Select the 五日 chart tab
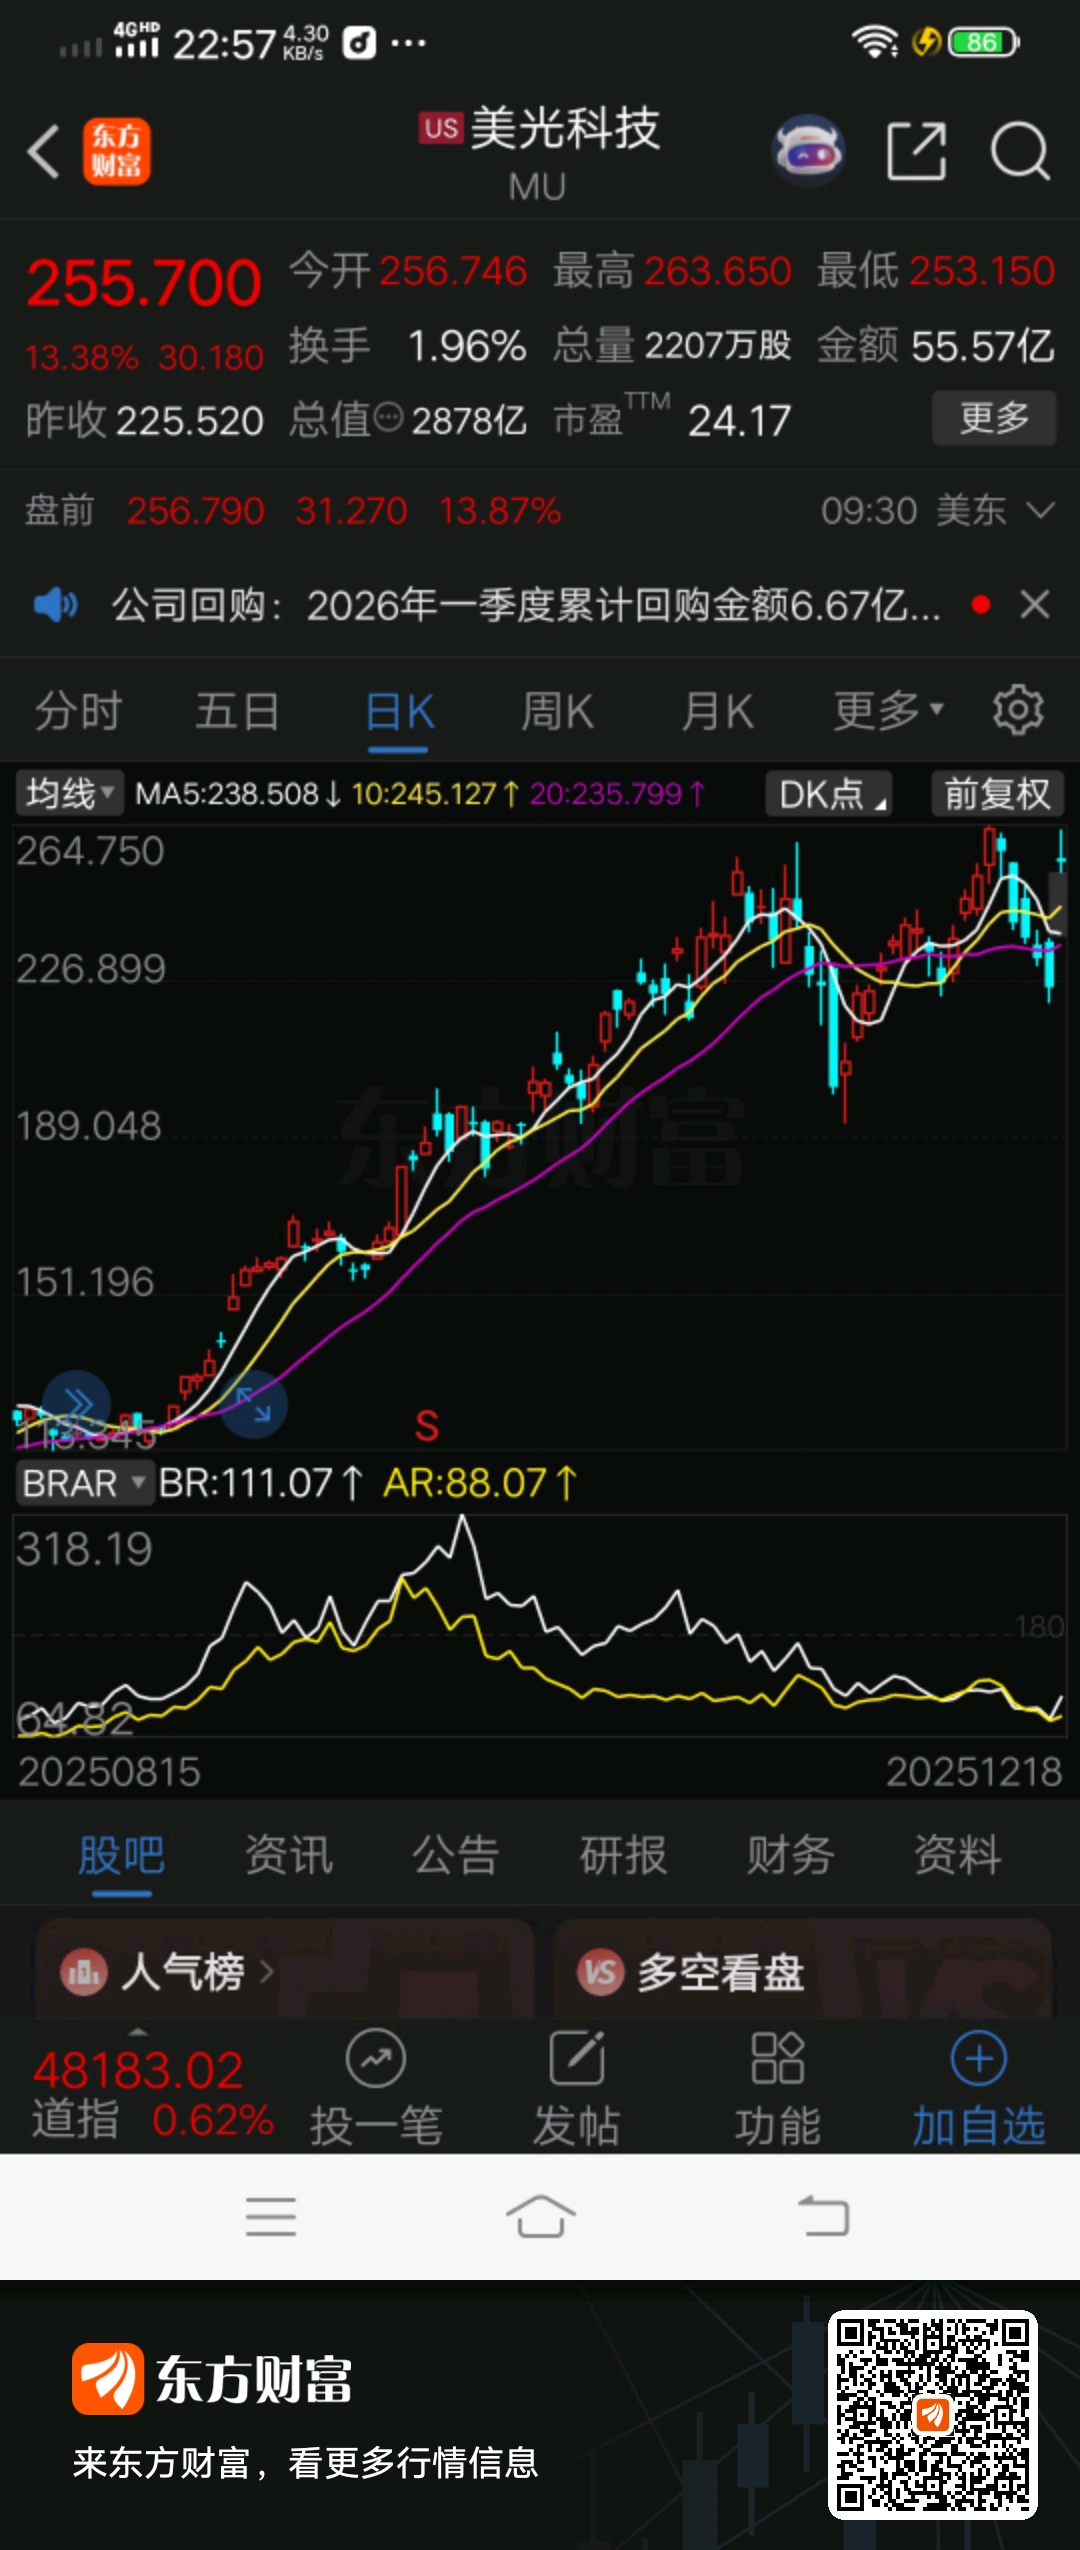Viewport: 1080px width, 2550px height. [x=237, y=712]
